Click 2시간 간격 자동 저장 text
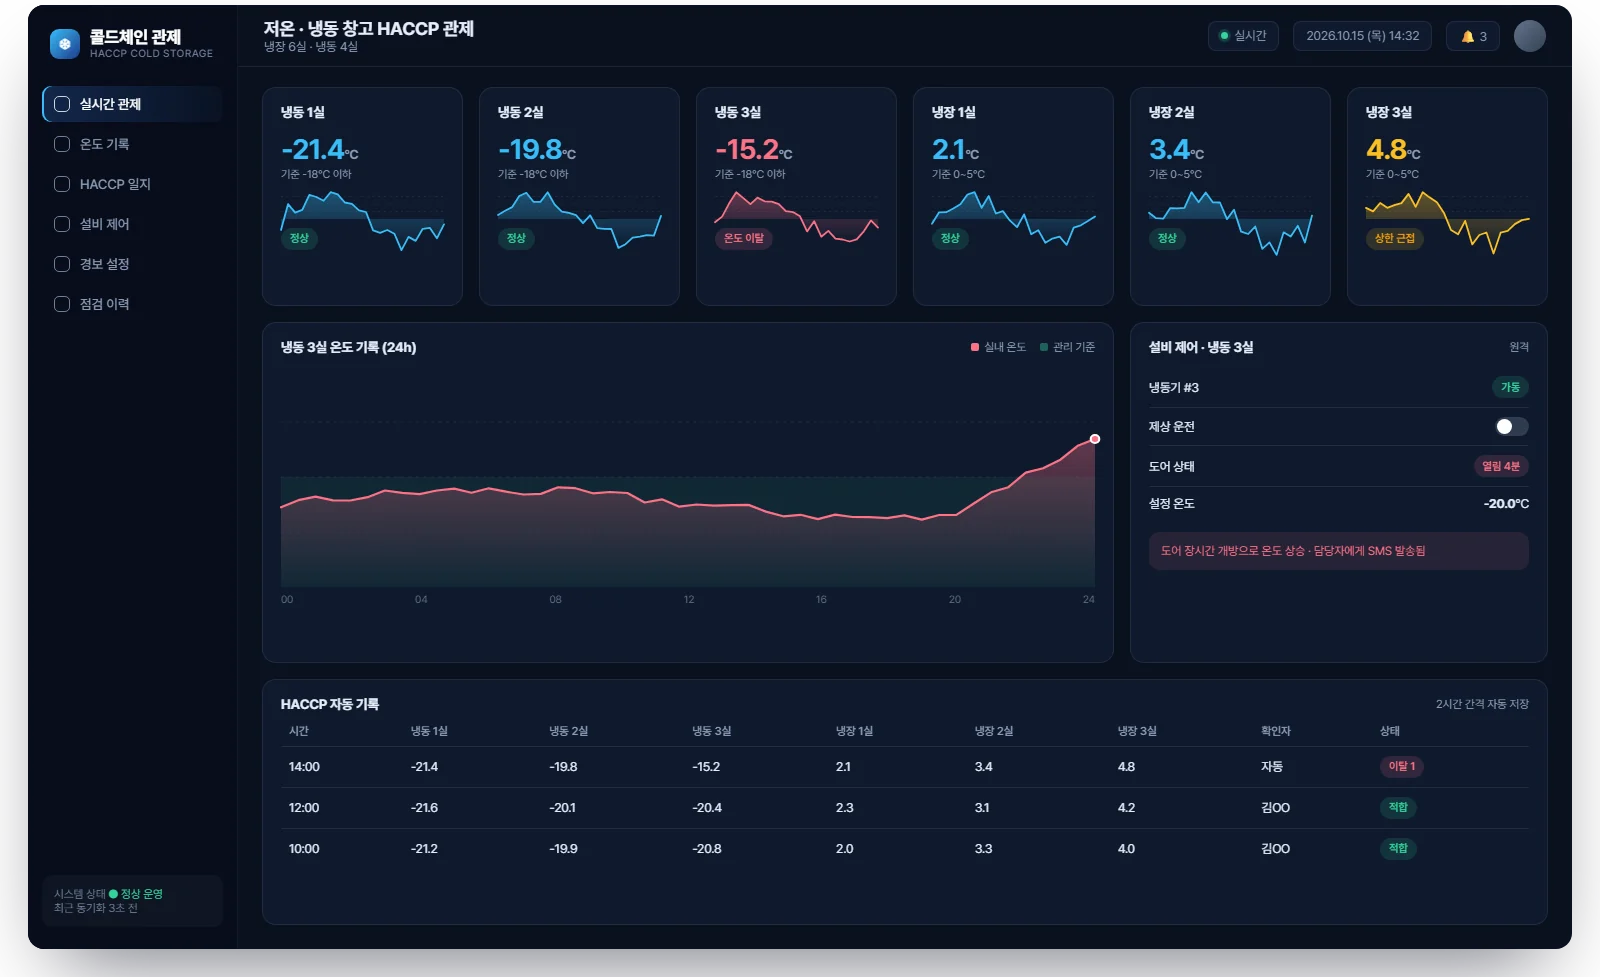The height and width of the screenshot is (977, 1600). [x=1482, y=704]
